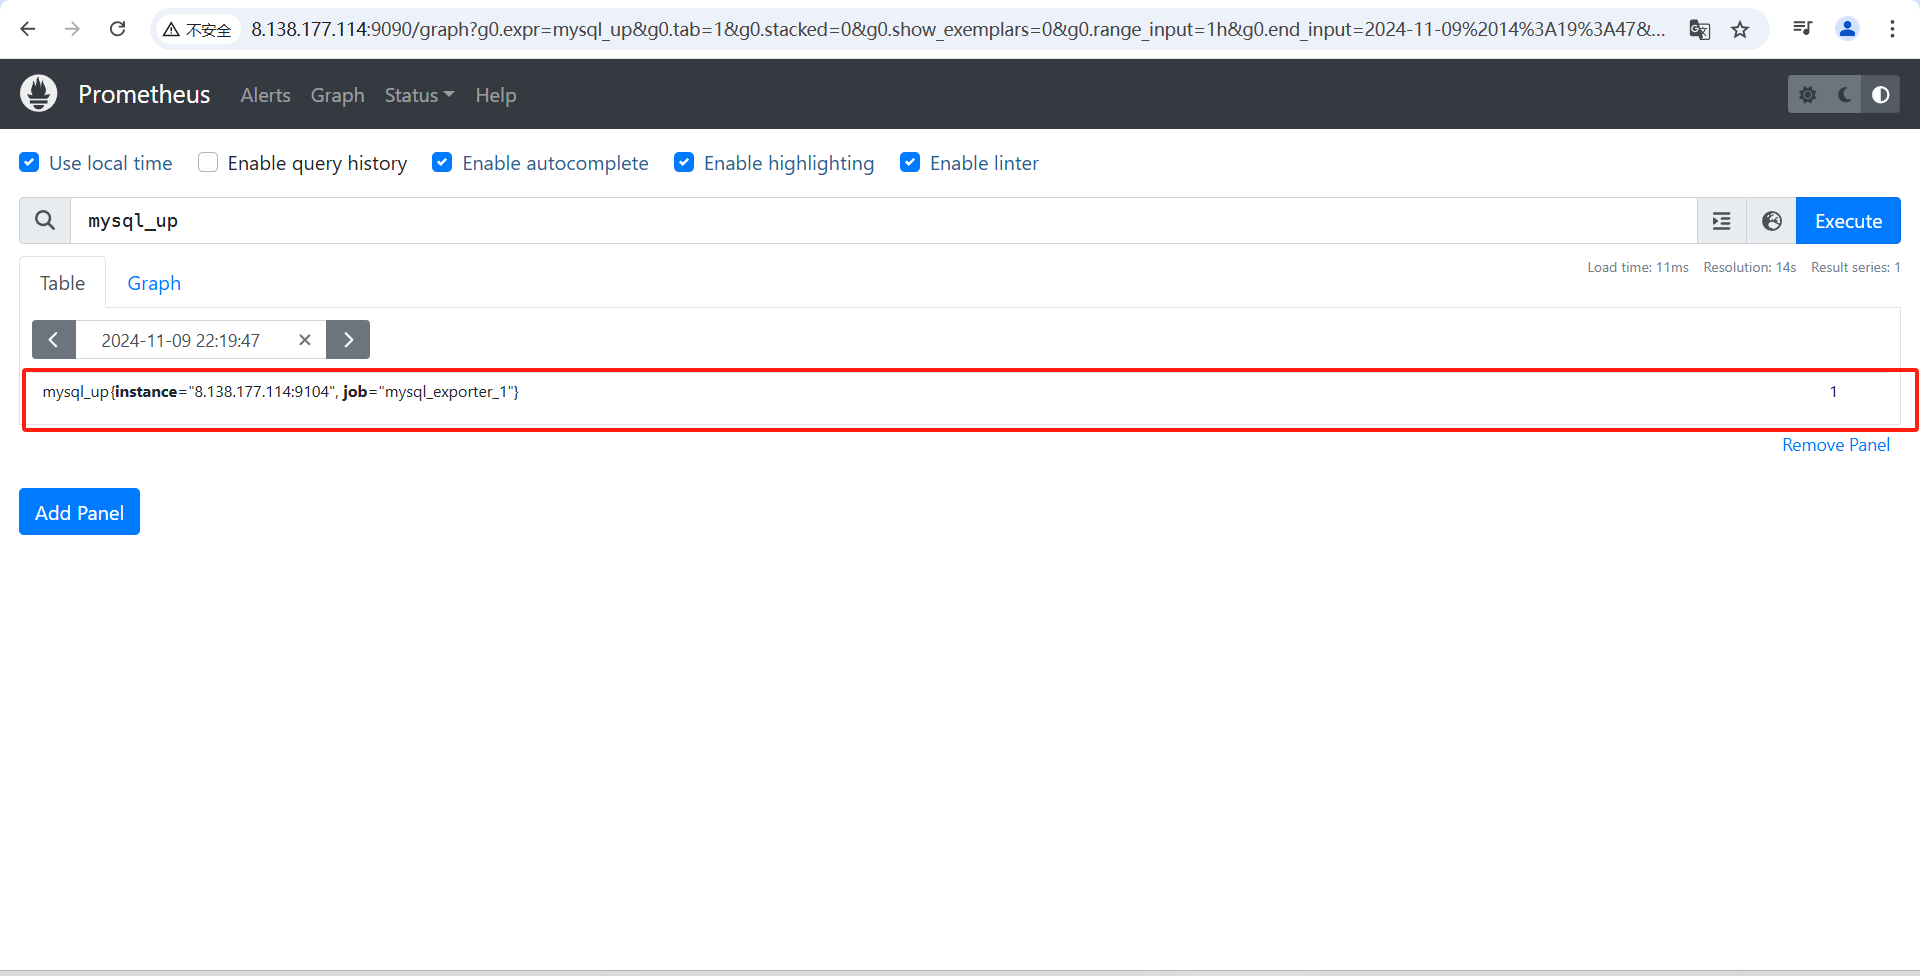Image resolution: width=1920 pixels, height=976 pixels.
Task: Click the browser address bar URL
Action: point(958,29)
